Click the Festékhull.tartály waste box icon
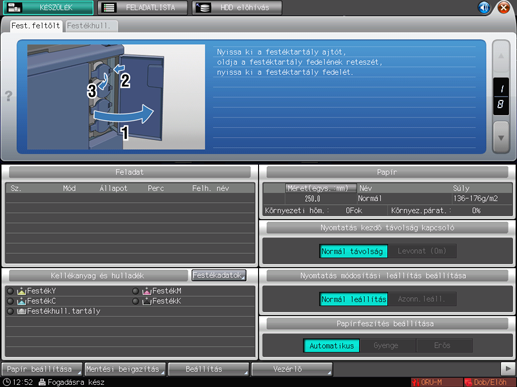Viewport: 517px width, 387px height. (x=22, y=311)
